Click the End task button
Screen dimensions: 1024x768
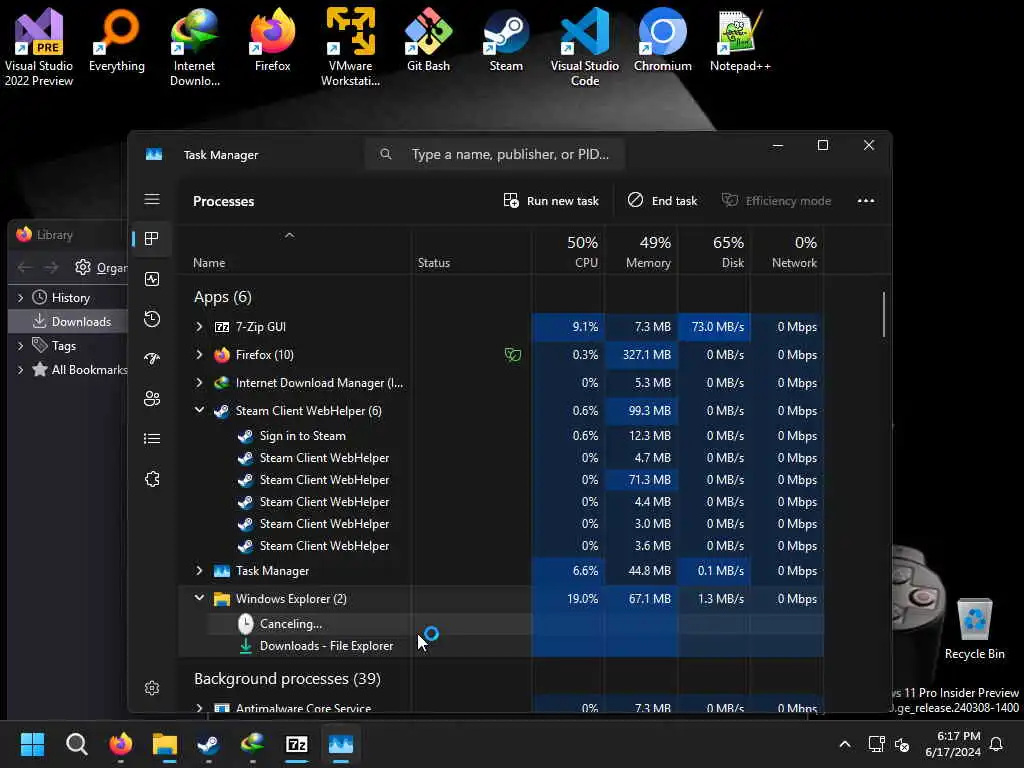[x=662, y=201]
